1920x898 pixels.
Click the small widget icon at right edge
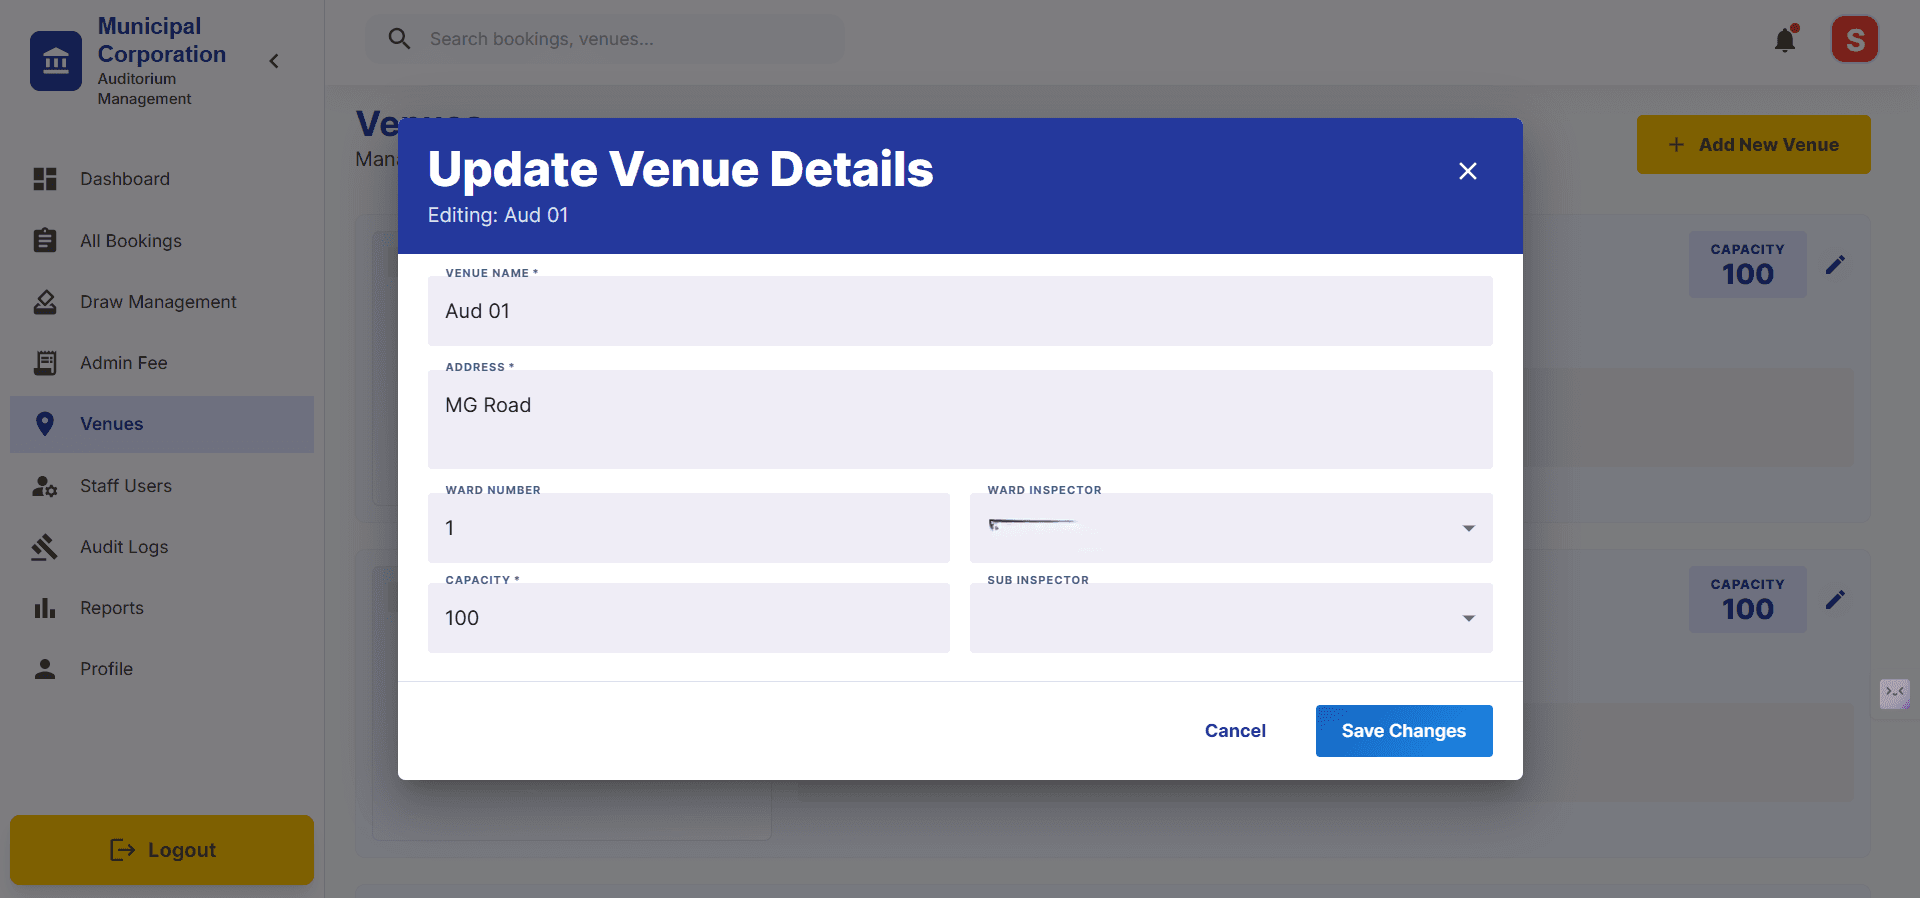pyautogui.click(x=1895, y=693)
